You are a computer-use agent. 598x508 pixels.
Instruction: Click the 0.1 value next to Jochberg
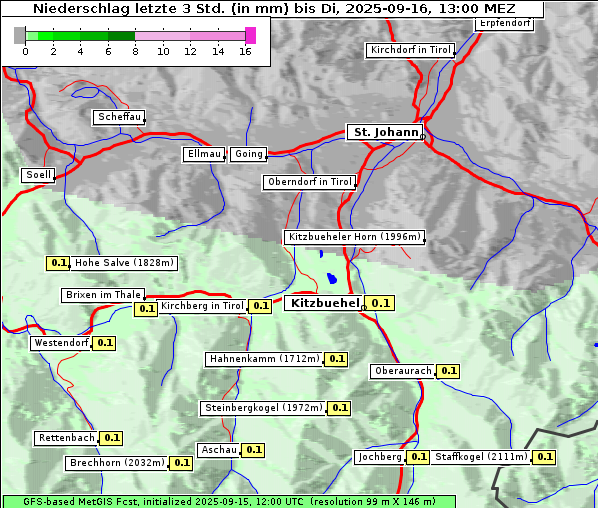point(418,457)
